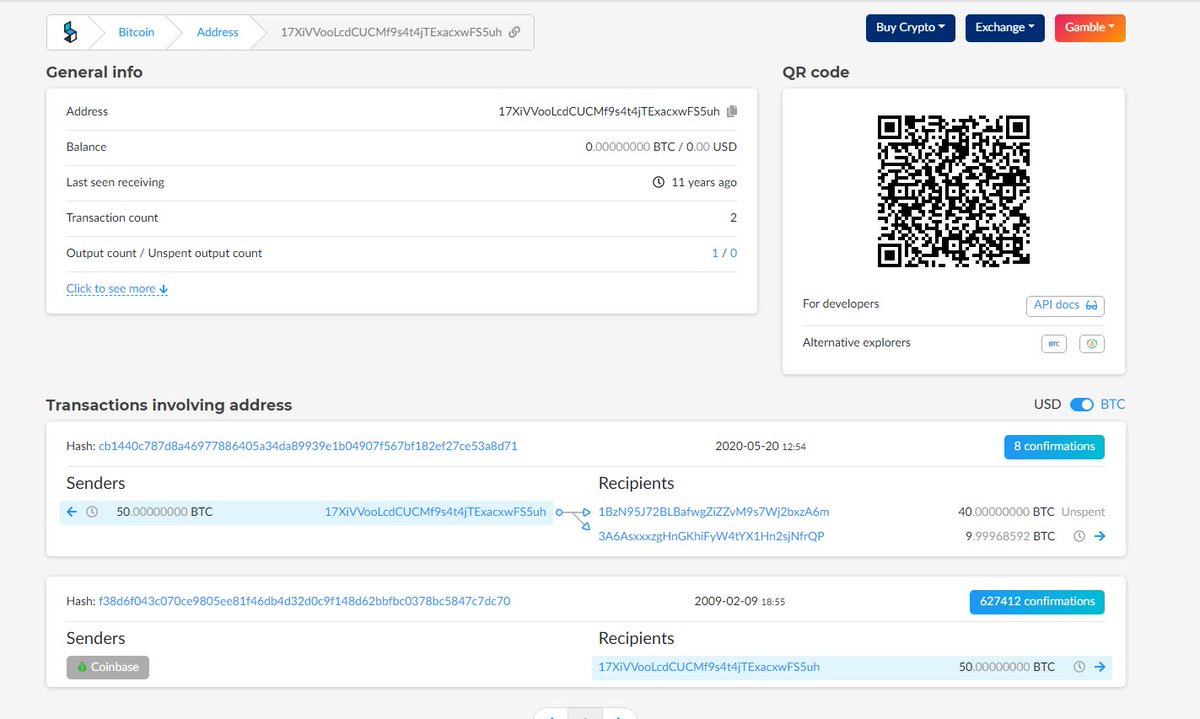
Task: Click the left arrow in the 50 BTC sender row
Action: pyautogui.click(x=72, y=512)
